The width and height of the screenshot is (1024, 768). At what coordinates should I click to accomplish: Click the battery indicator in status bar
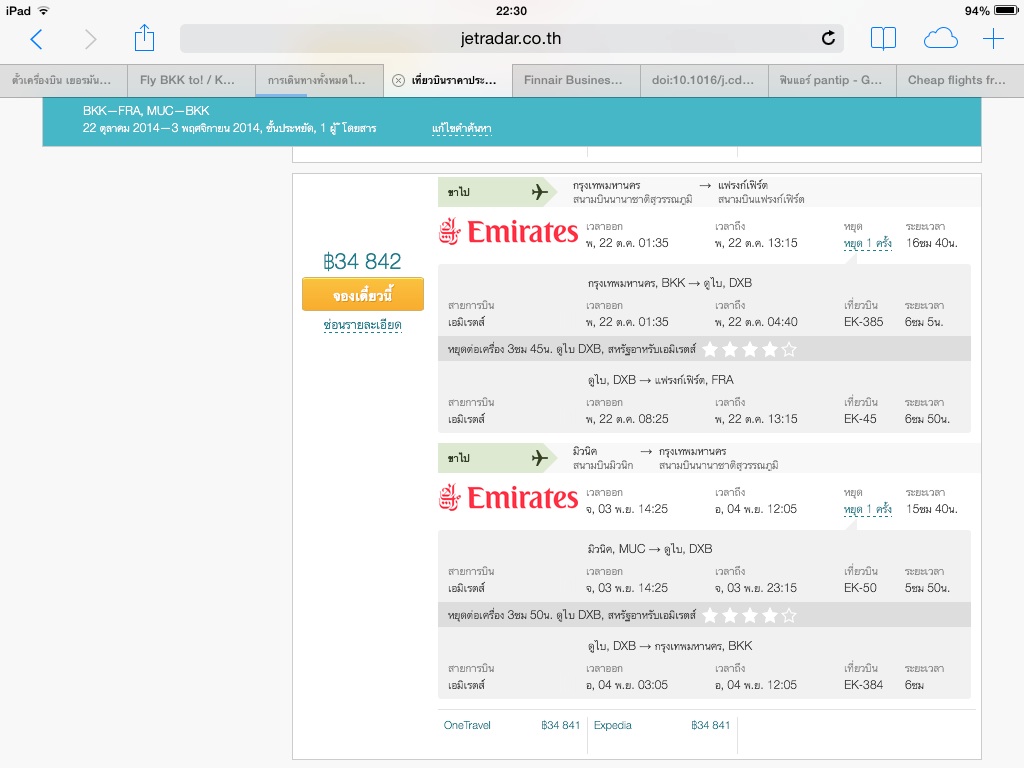[x=1006, y=10]
